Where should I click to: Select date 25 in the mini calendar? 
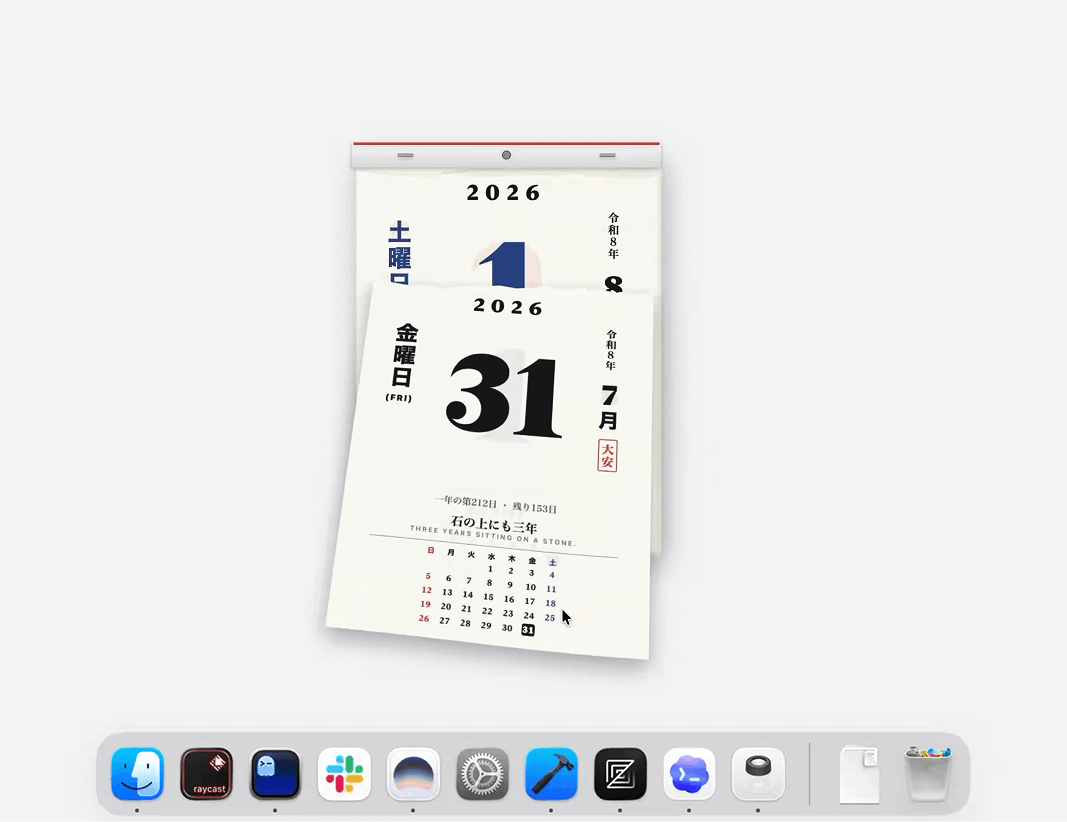coord(550,618)
